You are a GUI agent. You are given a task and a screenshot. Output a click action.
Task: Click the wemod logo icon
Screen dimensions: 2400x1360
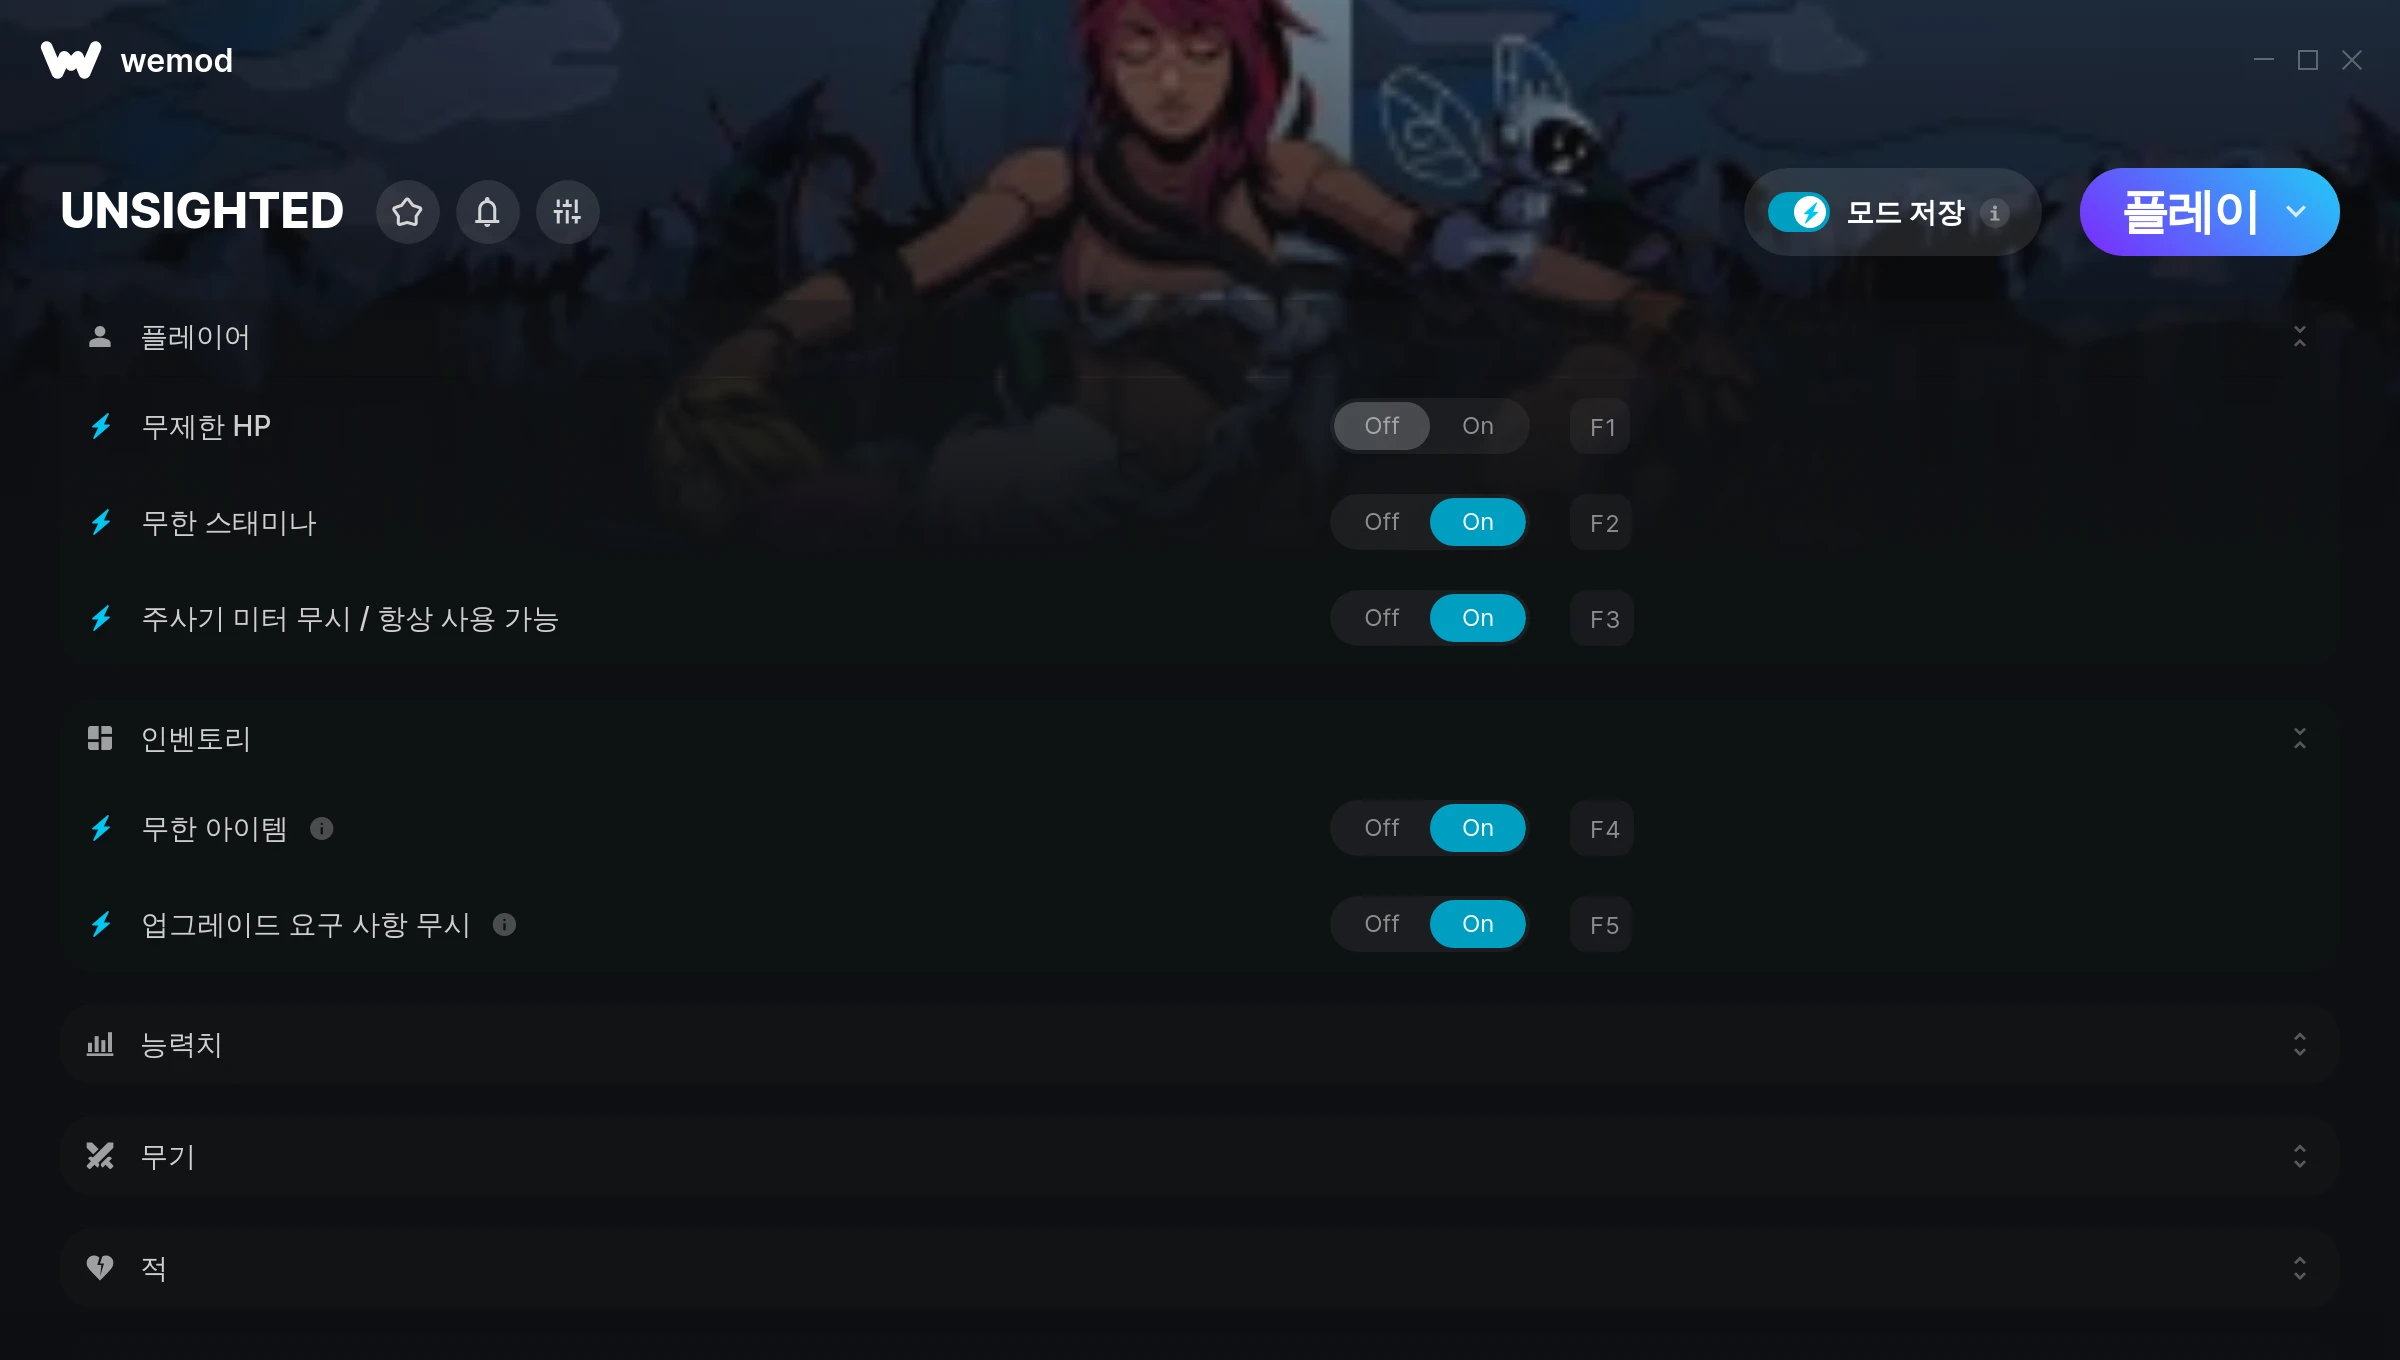71,60
